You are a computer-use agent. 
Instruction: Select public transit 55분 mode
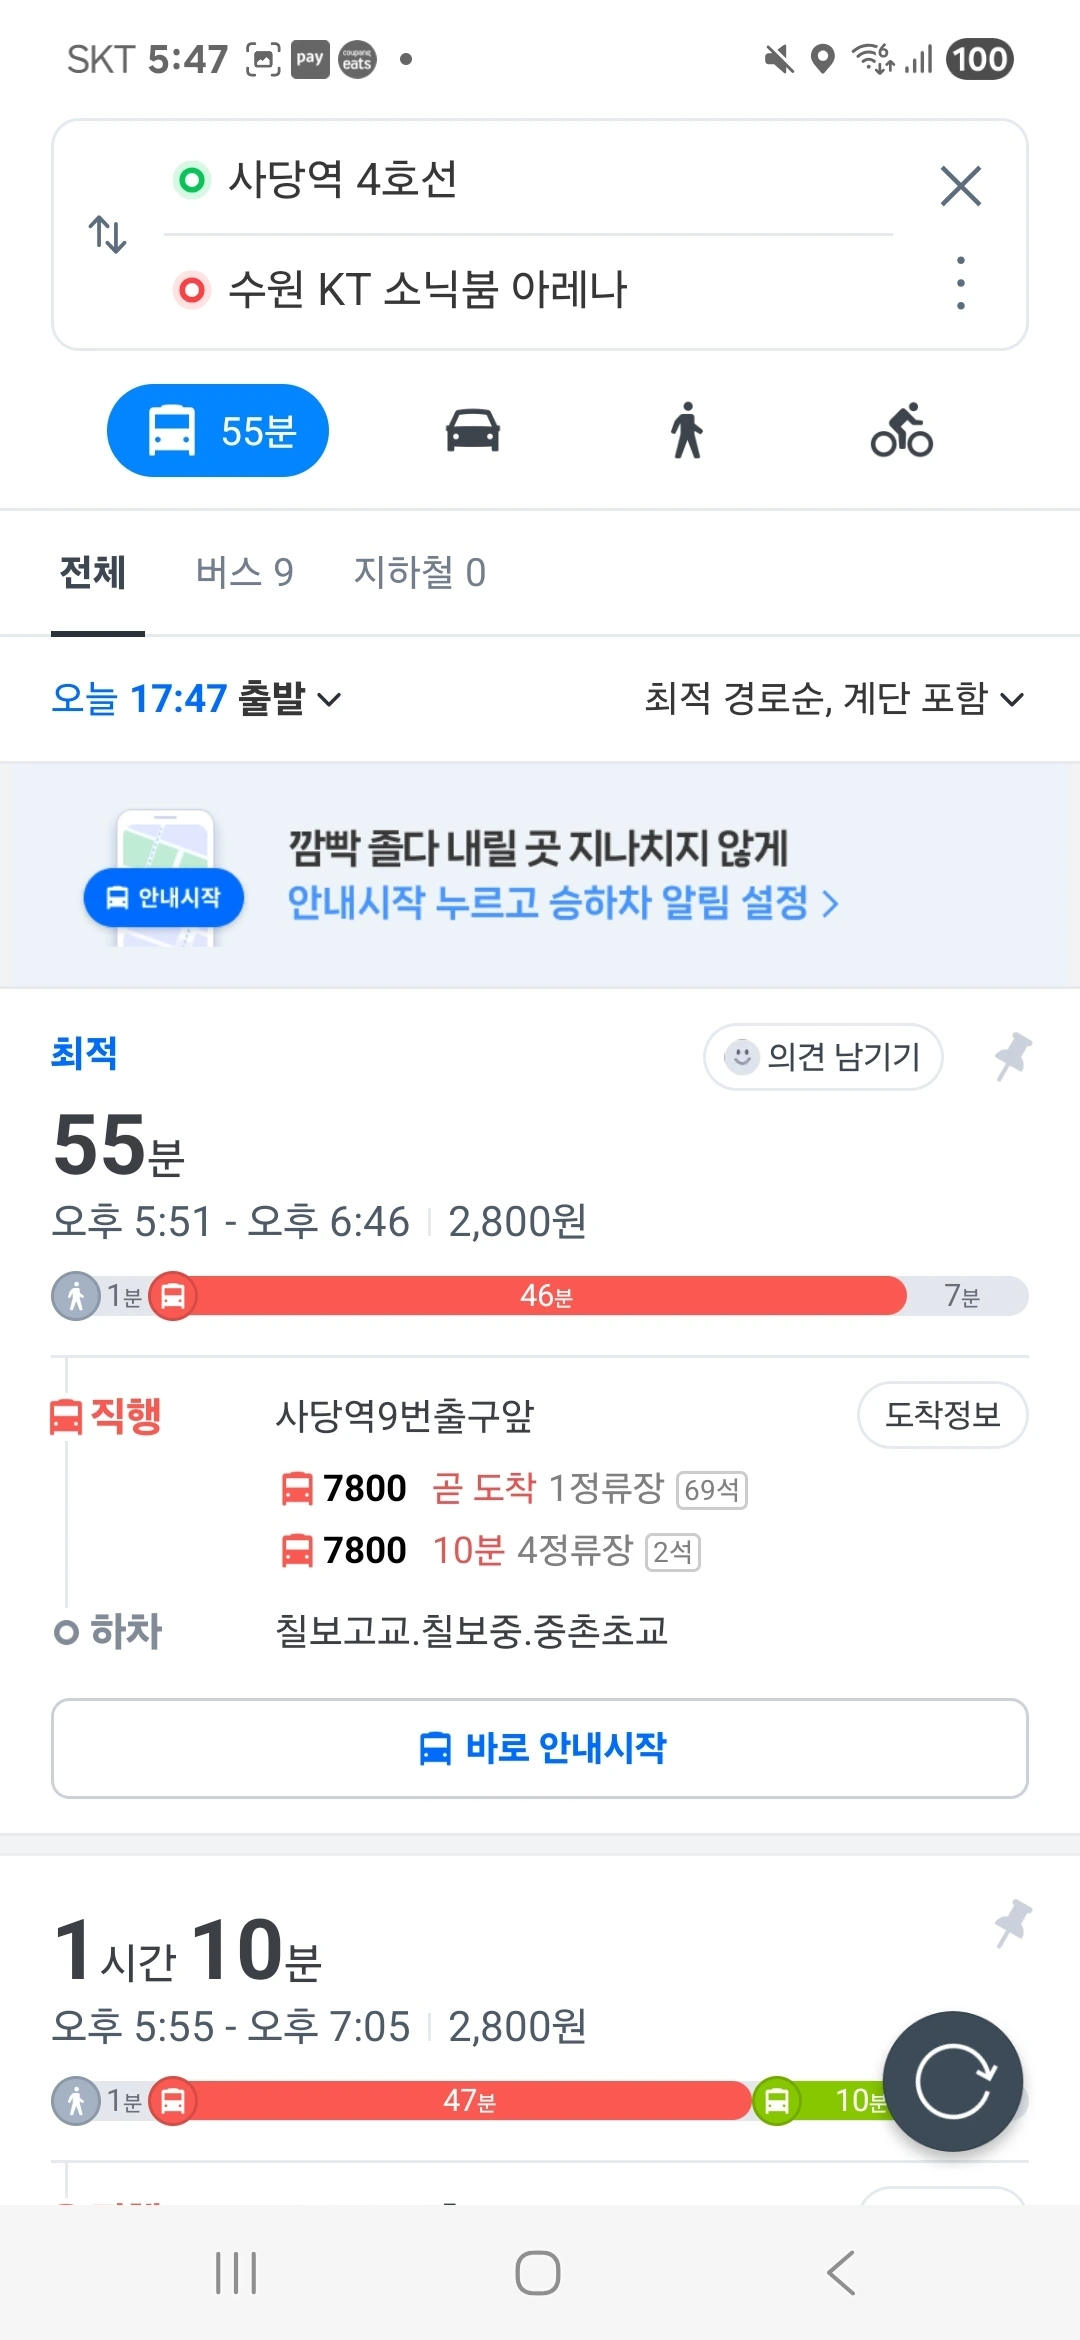[218, 431]
